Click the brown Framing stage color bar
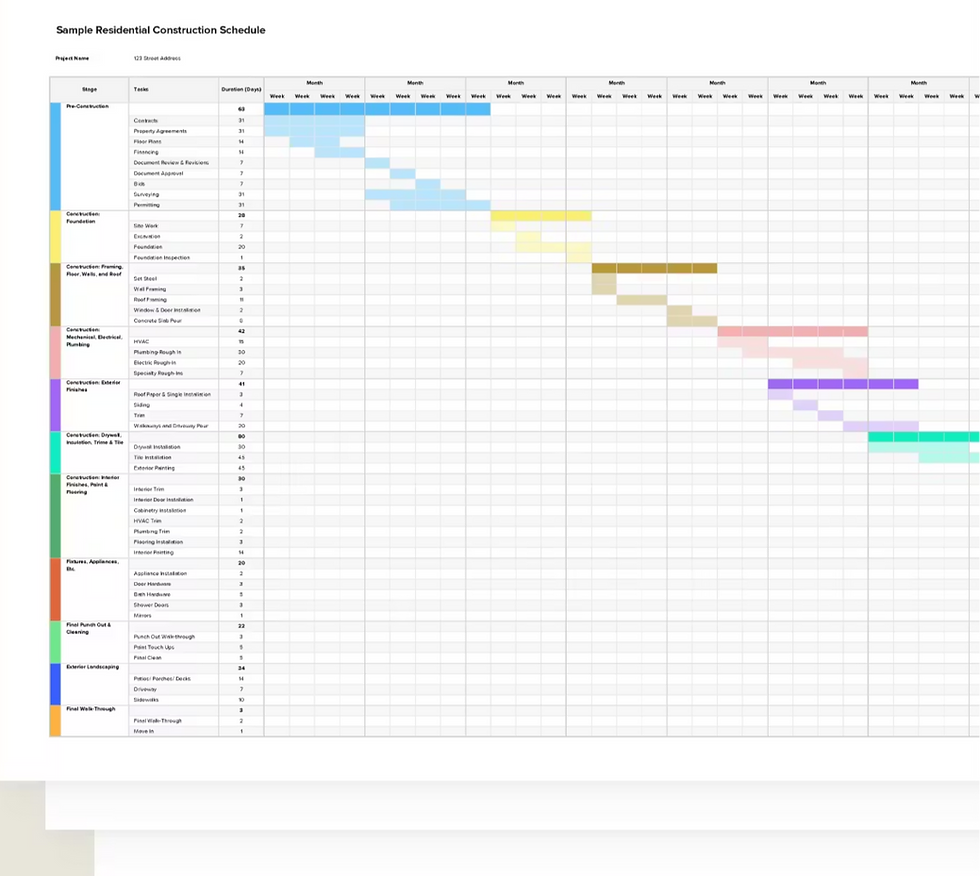Screen dimensions: 980x876 (x=56, y=294)
